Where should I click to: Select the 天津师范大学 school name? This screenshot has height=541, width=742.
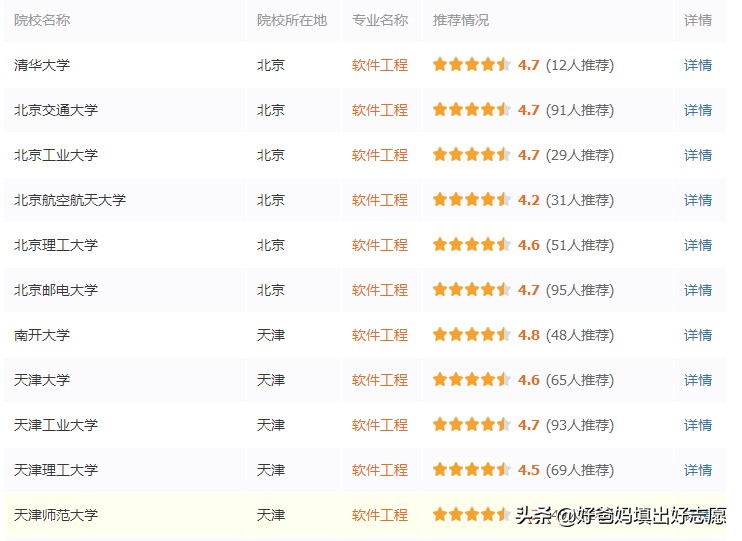pos(56,514)
